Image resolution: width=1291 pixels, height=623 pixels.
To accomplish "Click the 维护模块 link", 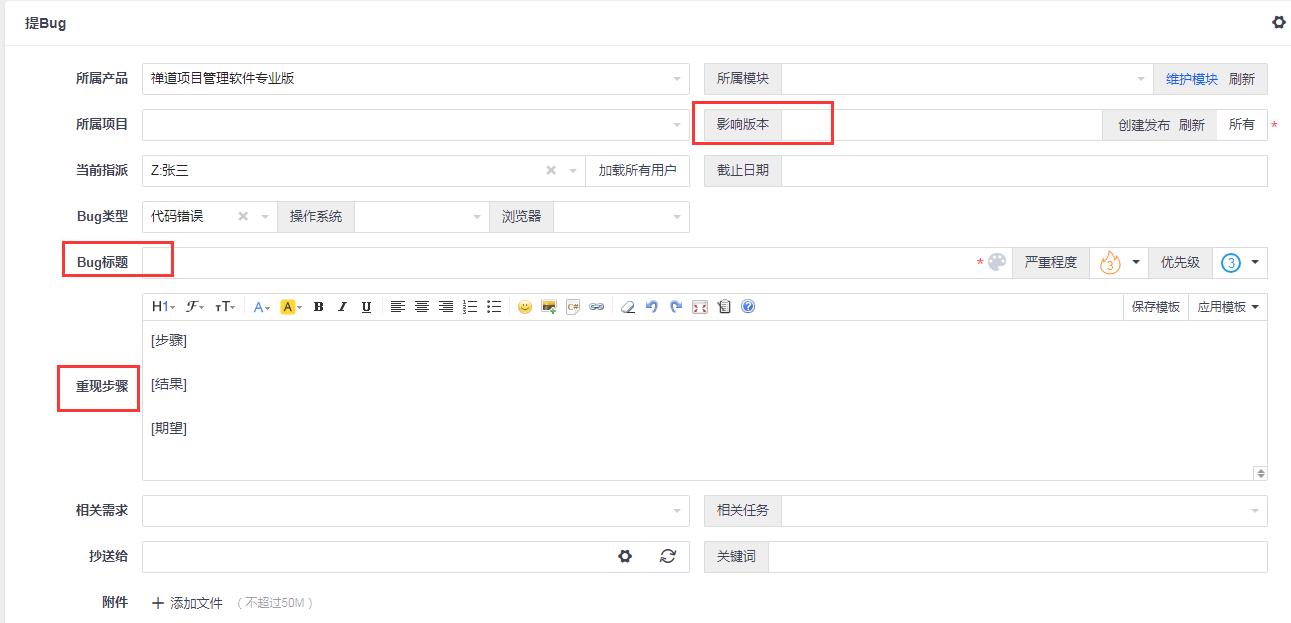I will (1191, 79).
